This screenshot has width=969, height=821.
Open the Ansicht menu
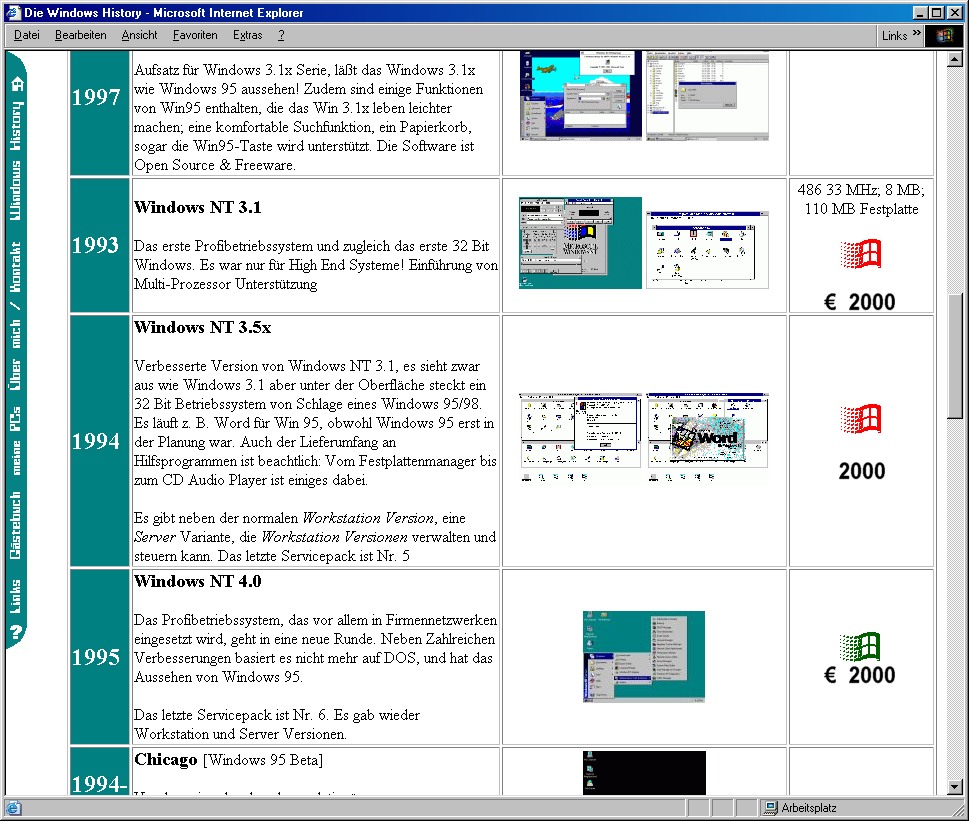[139, 35]
